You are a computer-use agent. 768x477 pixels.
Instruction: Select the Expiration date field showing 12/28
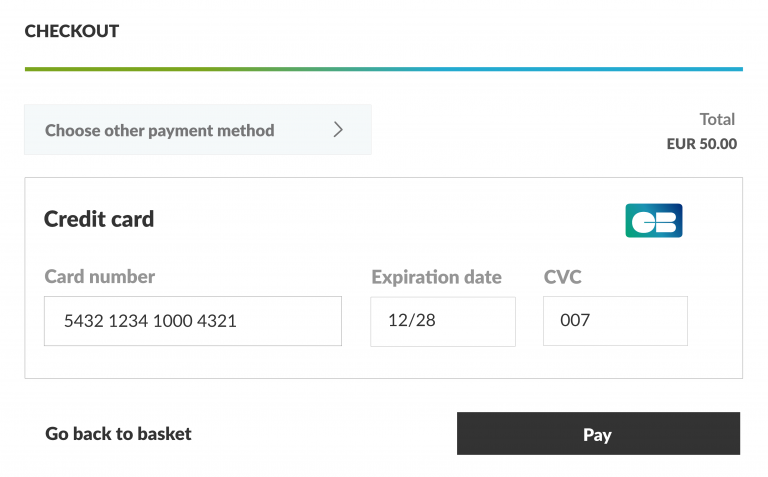(x=442, y=321)
